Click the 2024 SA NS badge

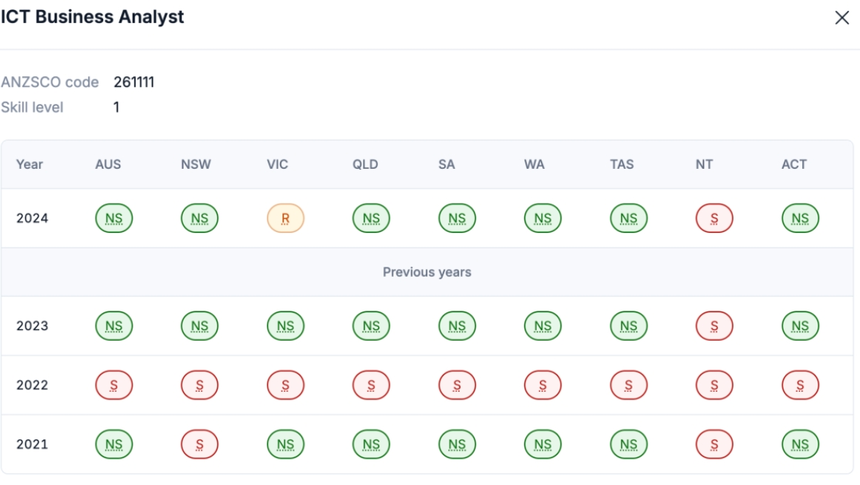(457, 218)
